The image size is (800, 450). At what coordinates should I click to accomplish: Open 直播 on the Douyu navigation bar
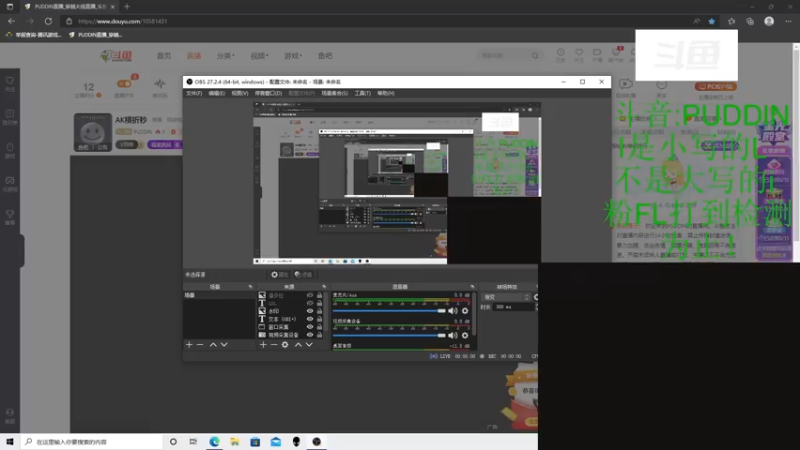194,56
